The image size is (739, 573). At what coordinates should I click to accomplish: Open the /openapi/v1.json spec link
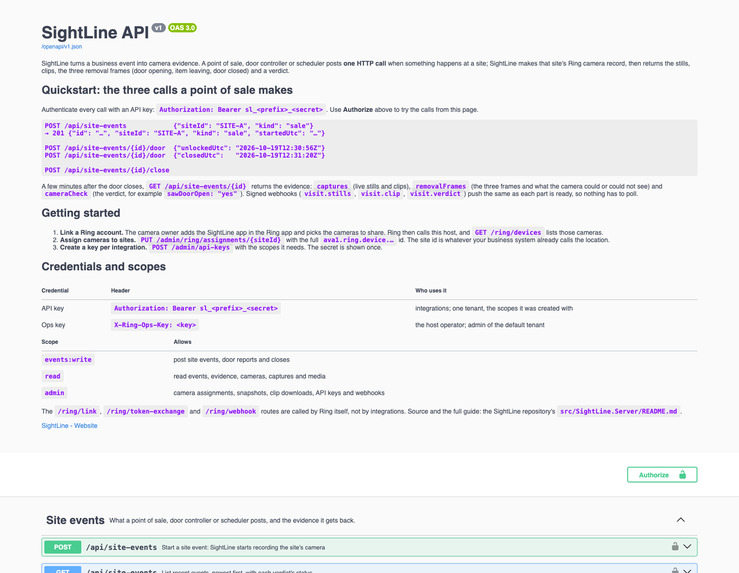click(62, 47)
